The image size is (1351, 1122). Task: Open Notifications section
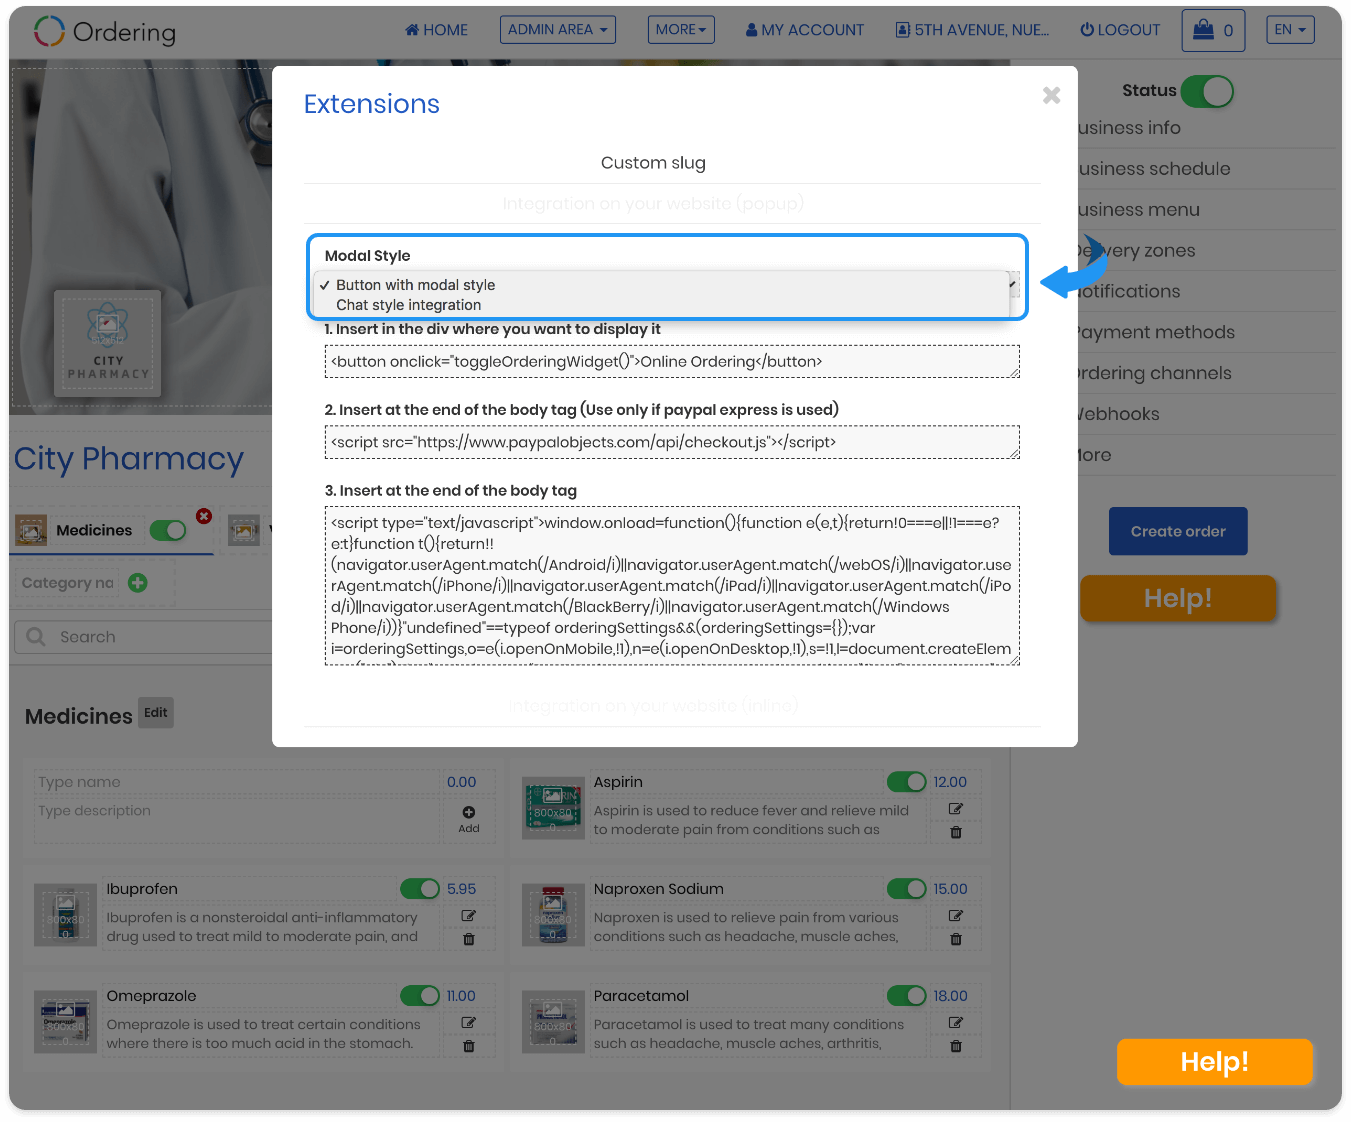click(x=1129, y=291)
